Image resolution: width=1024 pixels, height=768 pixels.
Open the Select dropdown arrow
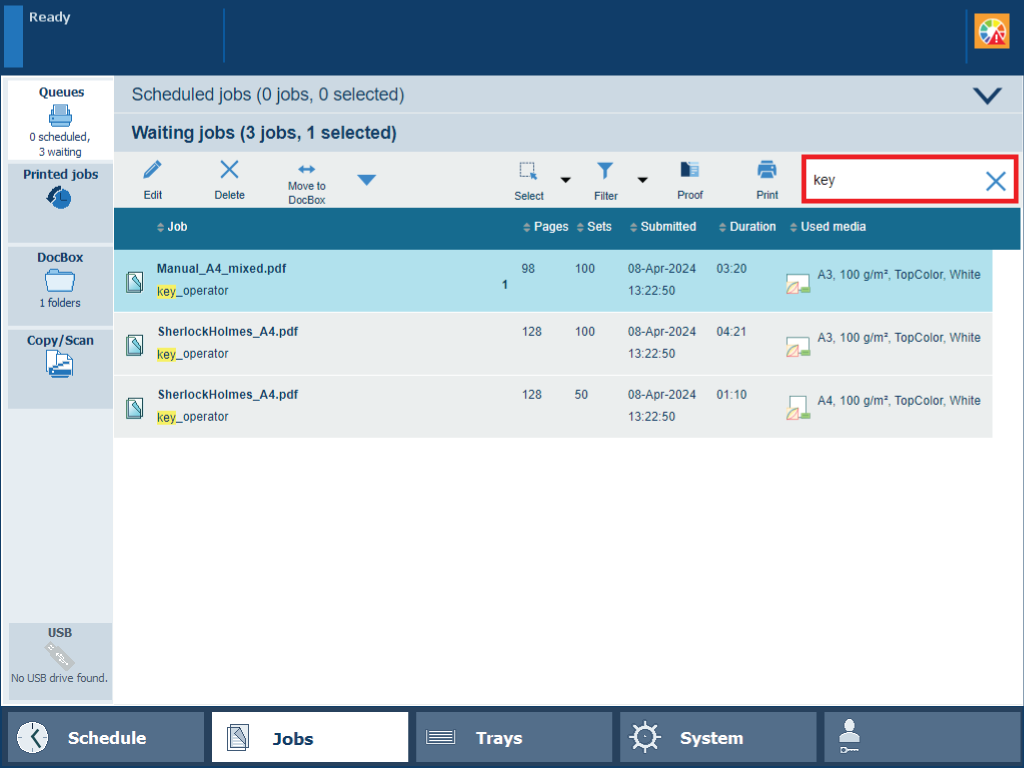click(x=565, y=180)
